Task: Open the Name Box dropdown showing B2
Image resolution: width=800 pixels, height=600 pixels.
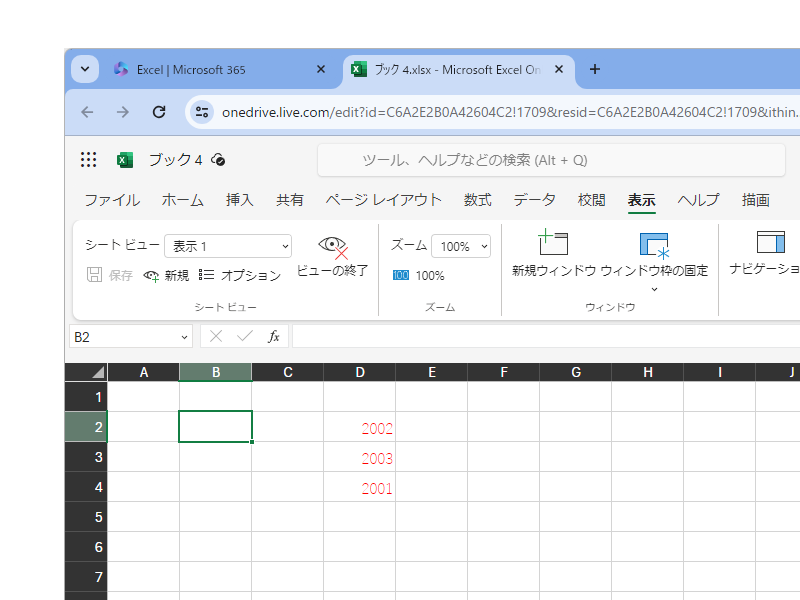Action: click(183, 336)
